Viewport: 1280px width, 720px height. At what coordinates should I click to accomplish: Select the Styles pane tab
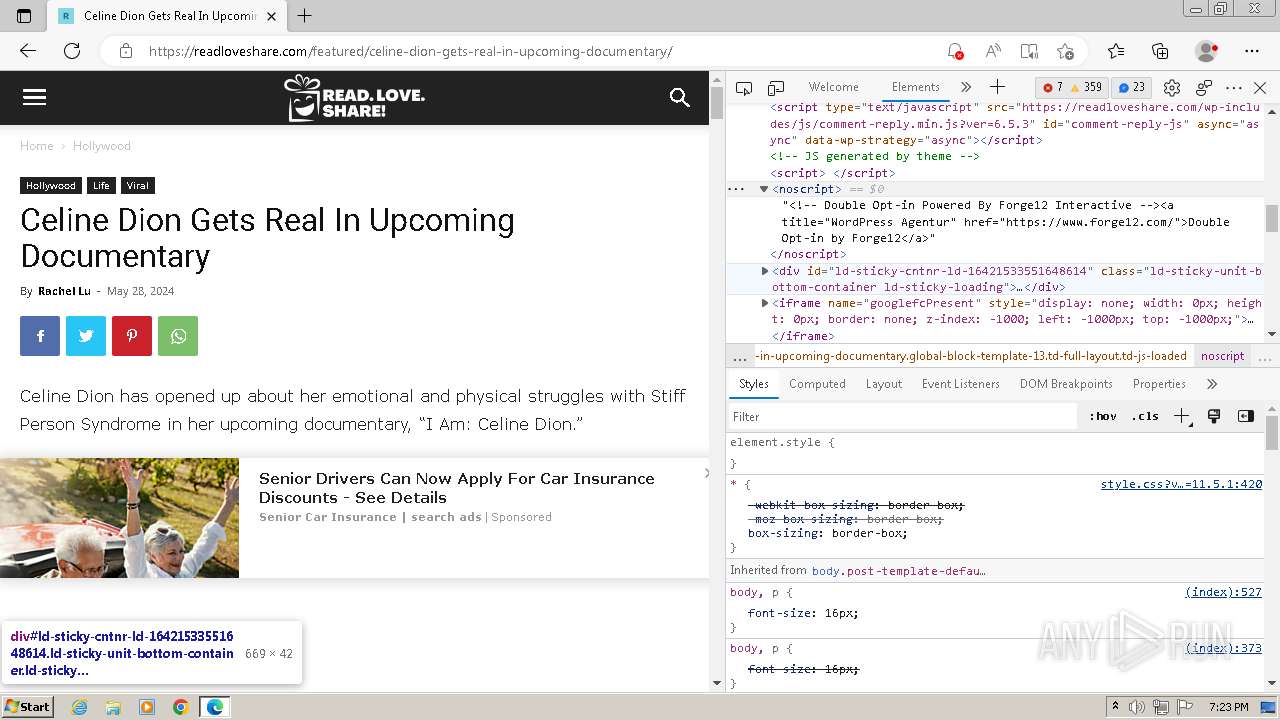click(x=753, y=384)
